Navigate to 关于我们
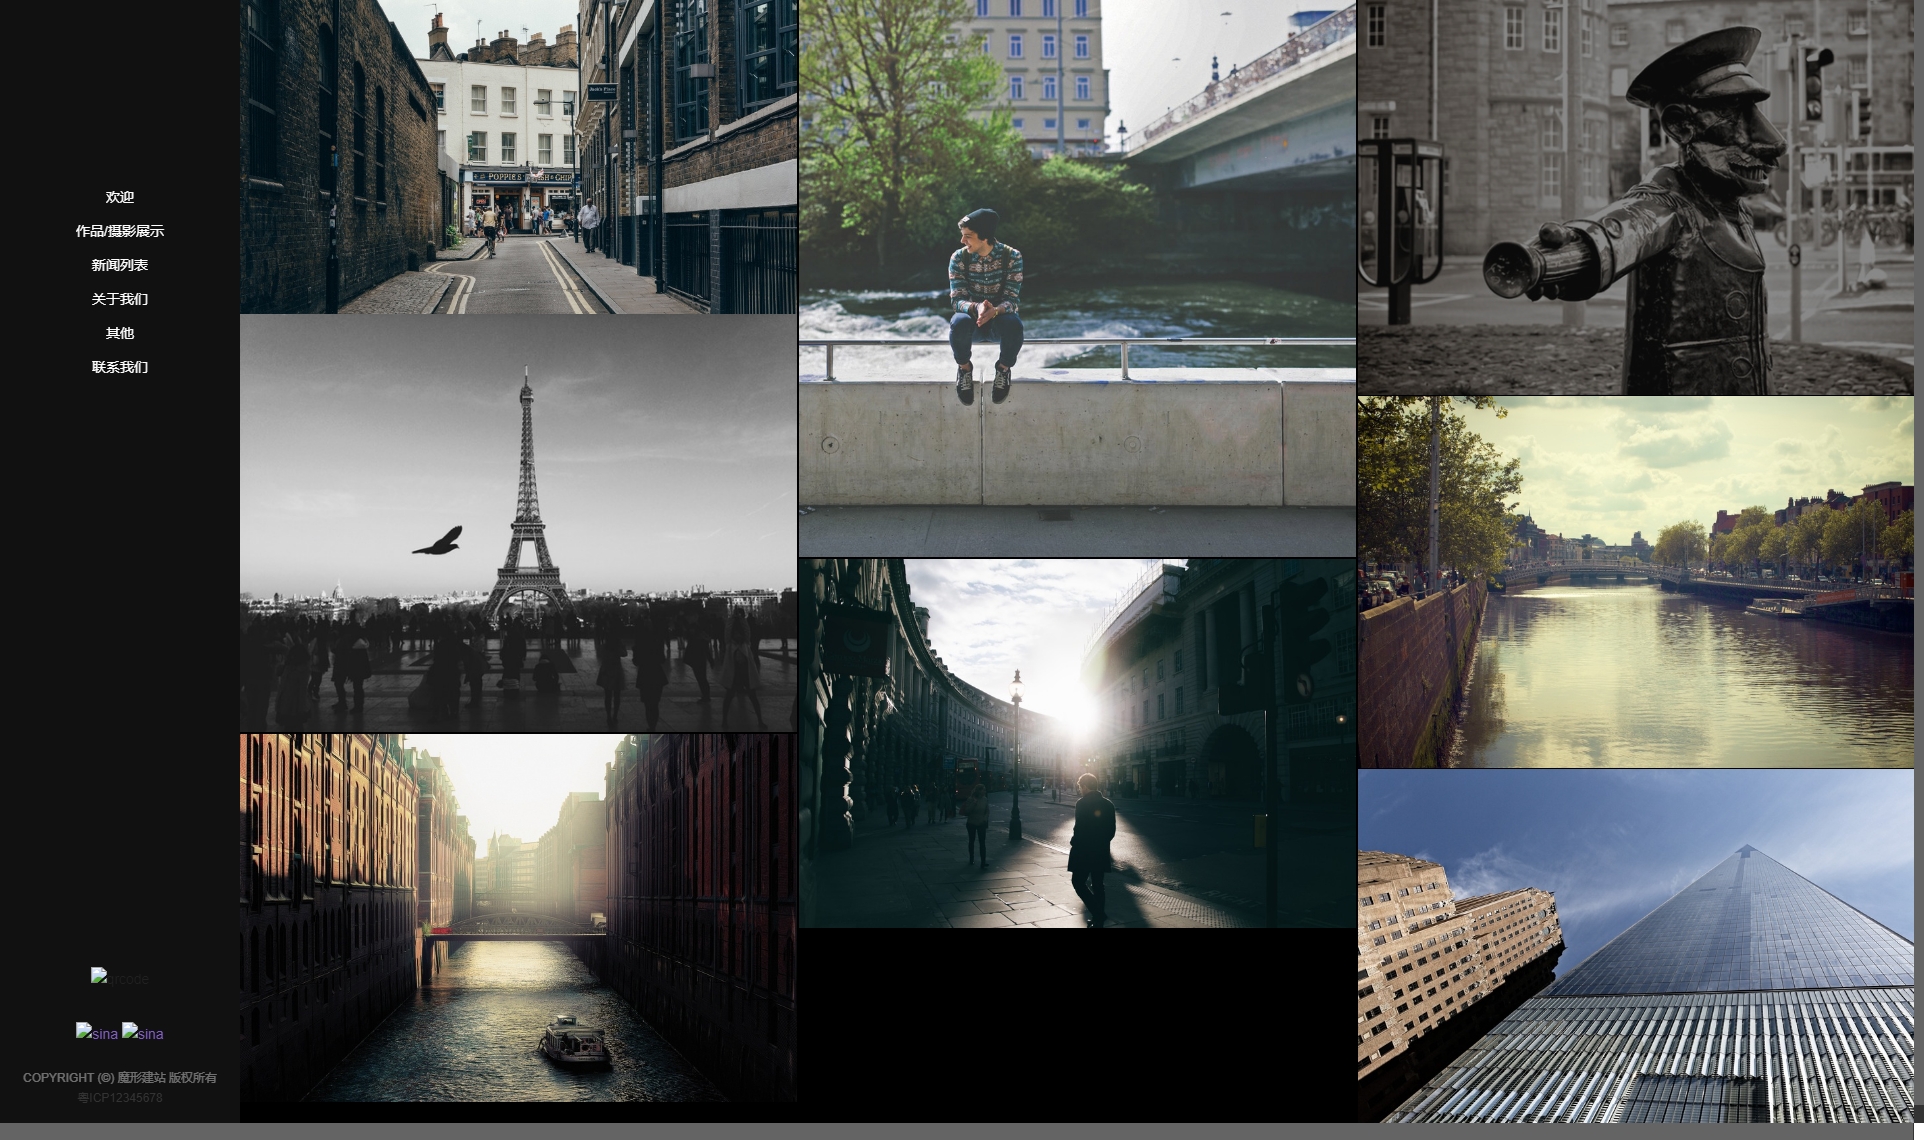1924x1140 pixels. [120, 299]
